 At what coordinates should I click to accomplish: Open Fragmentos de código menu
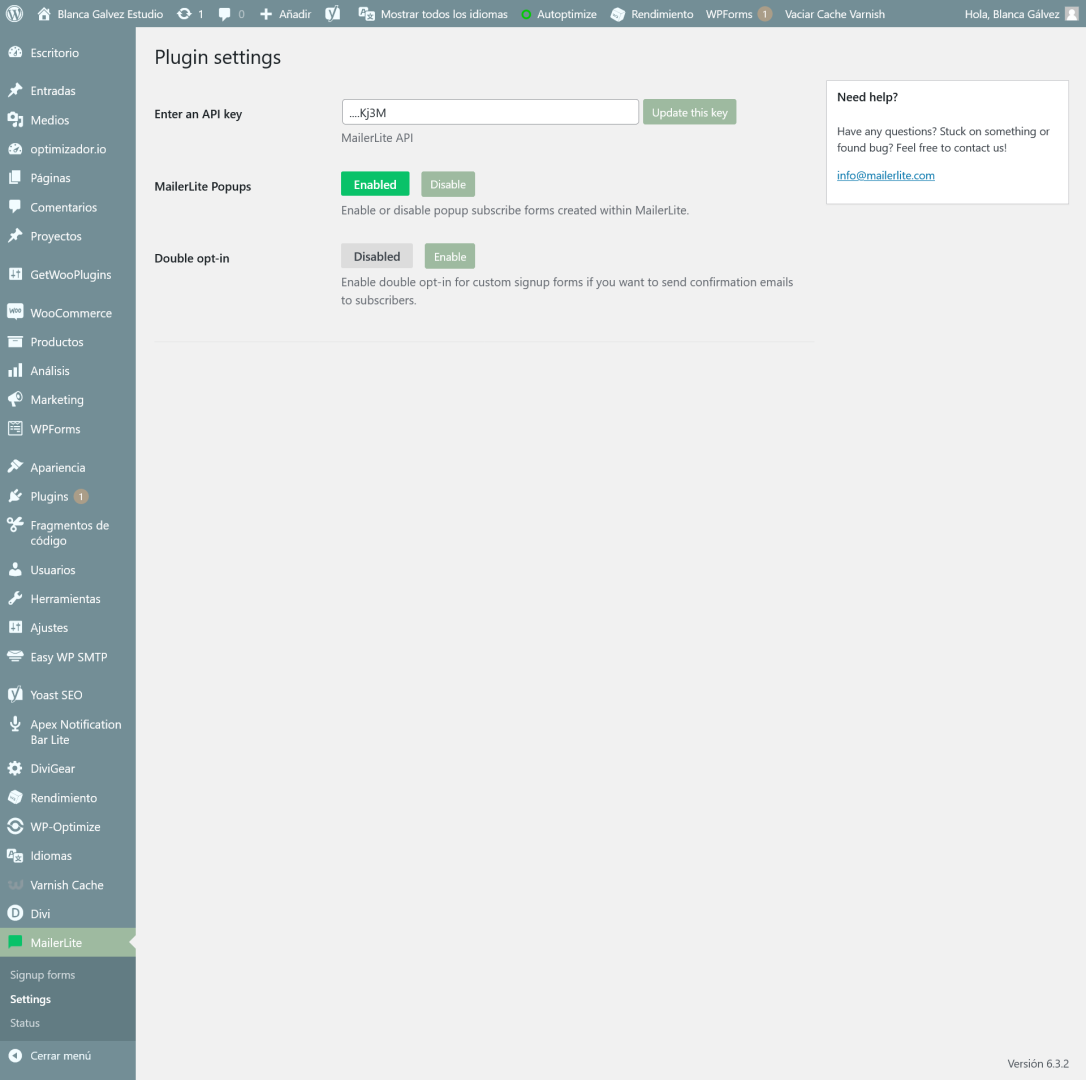click(68, 533)
